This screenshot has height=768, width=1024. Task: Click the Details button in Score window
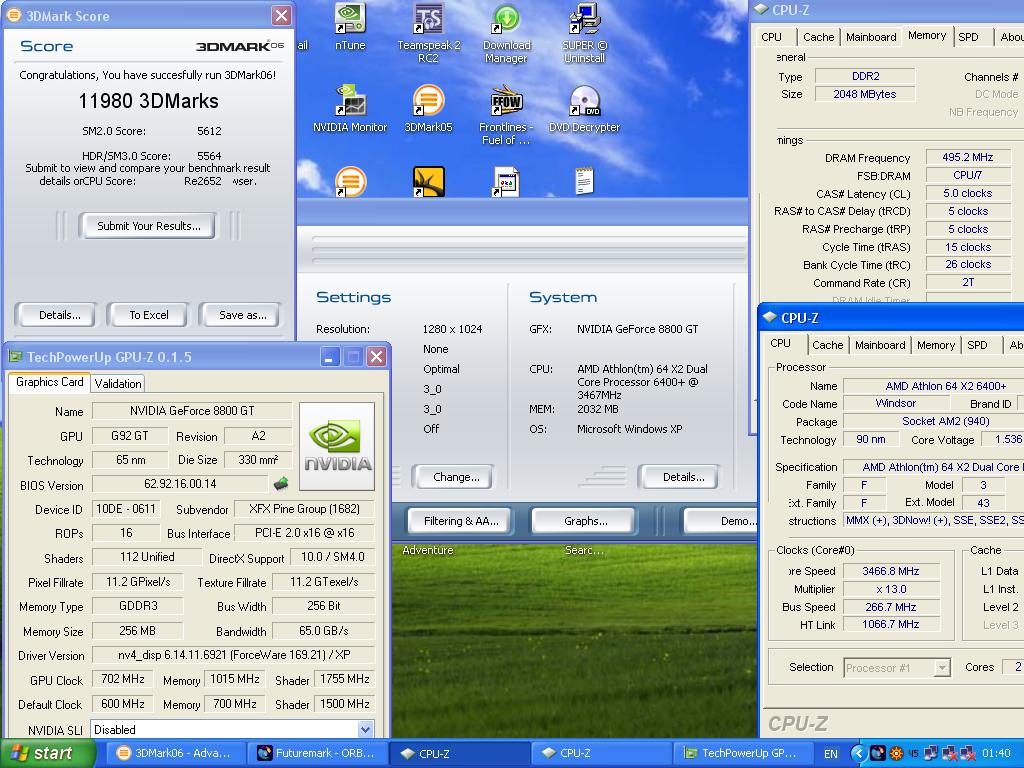pos(59,315)
